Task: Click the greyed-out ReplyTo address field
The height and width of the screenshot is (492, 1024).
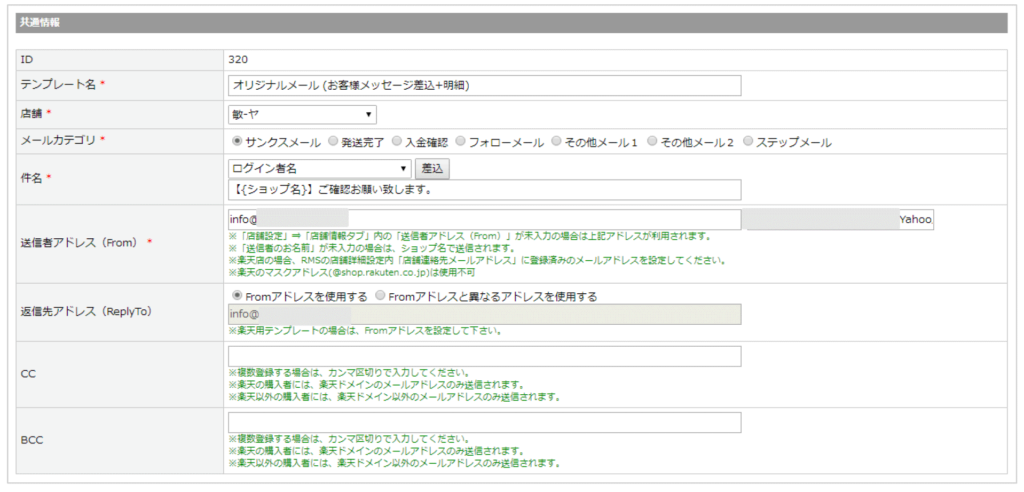Action: (484, 315)
